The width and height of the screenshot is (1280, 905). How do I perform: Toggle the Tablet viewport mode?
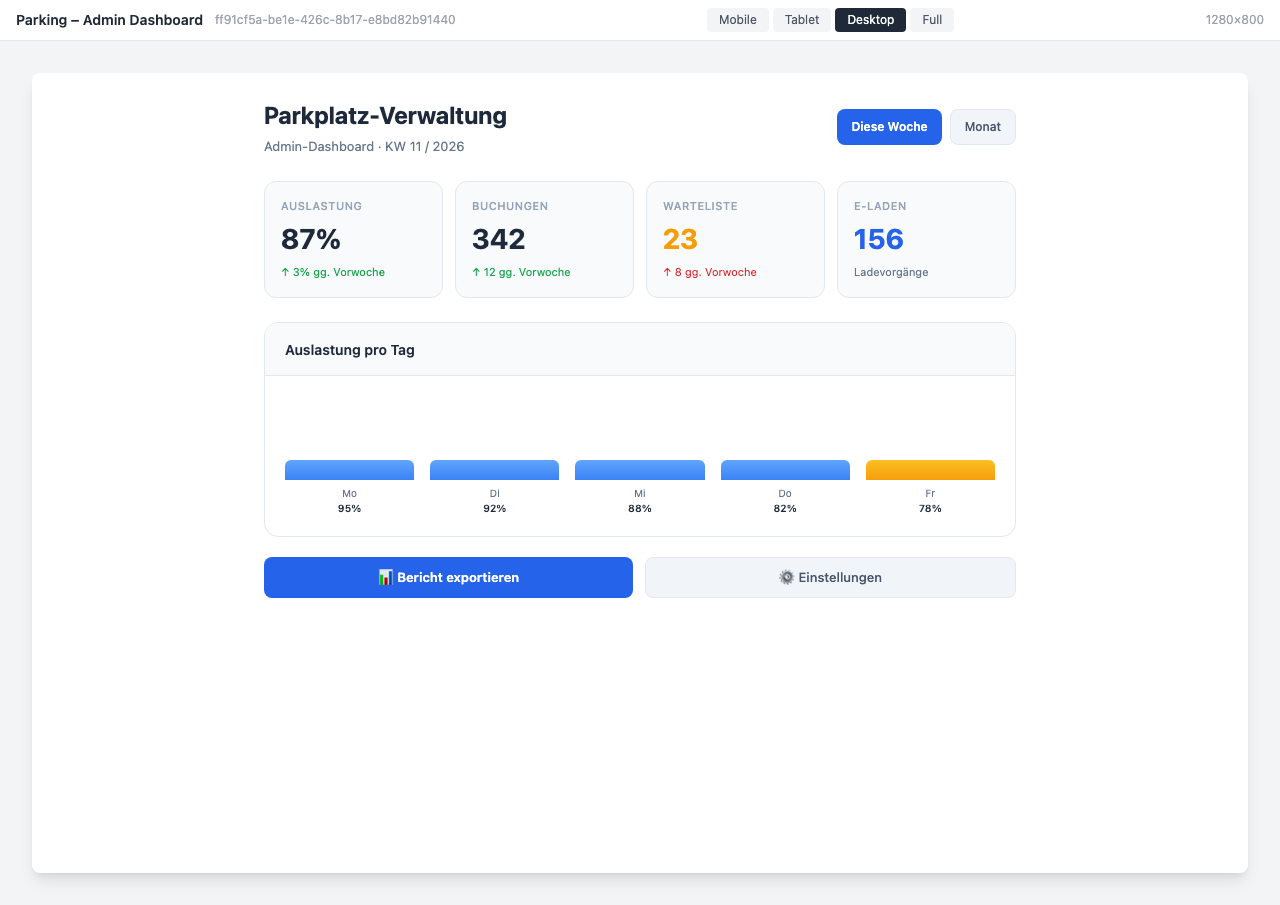pos(801,19)
